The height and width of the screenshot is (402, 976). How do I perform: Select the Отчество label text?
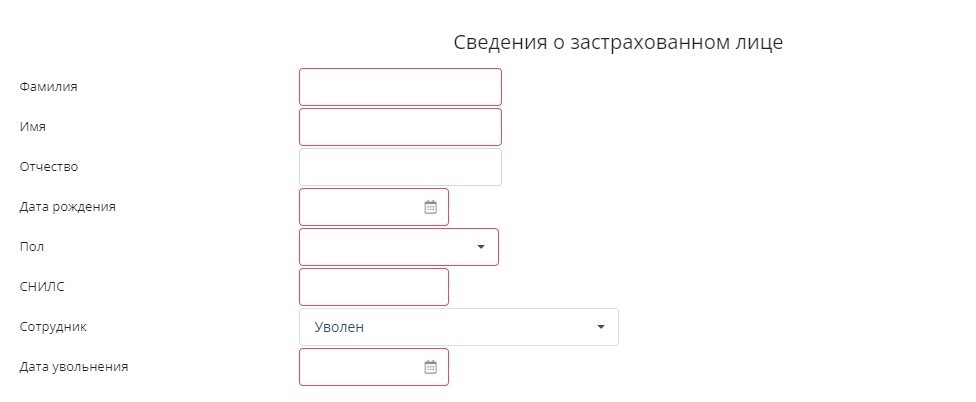click(x=49, y=167)
